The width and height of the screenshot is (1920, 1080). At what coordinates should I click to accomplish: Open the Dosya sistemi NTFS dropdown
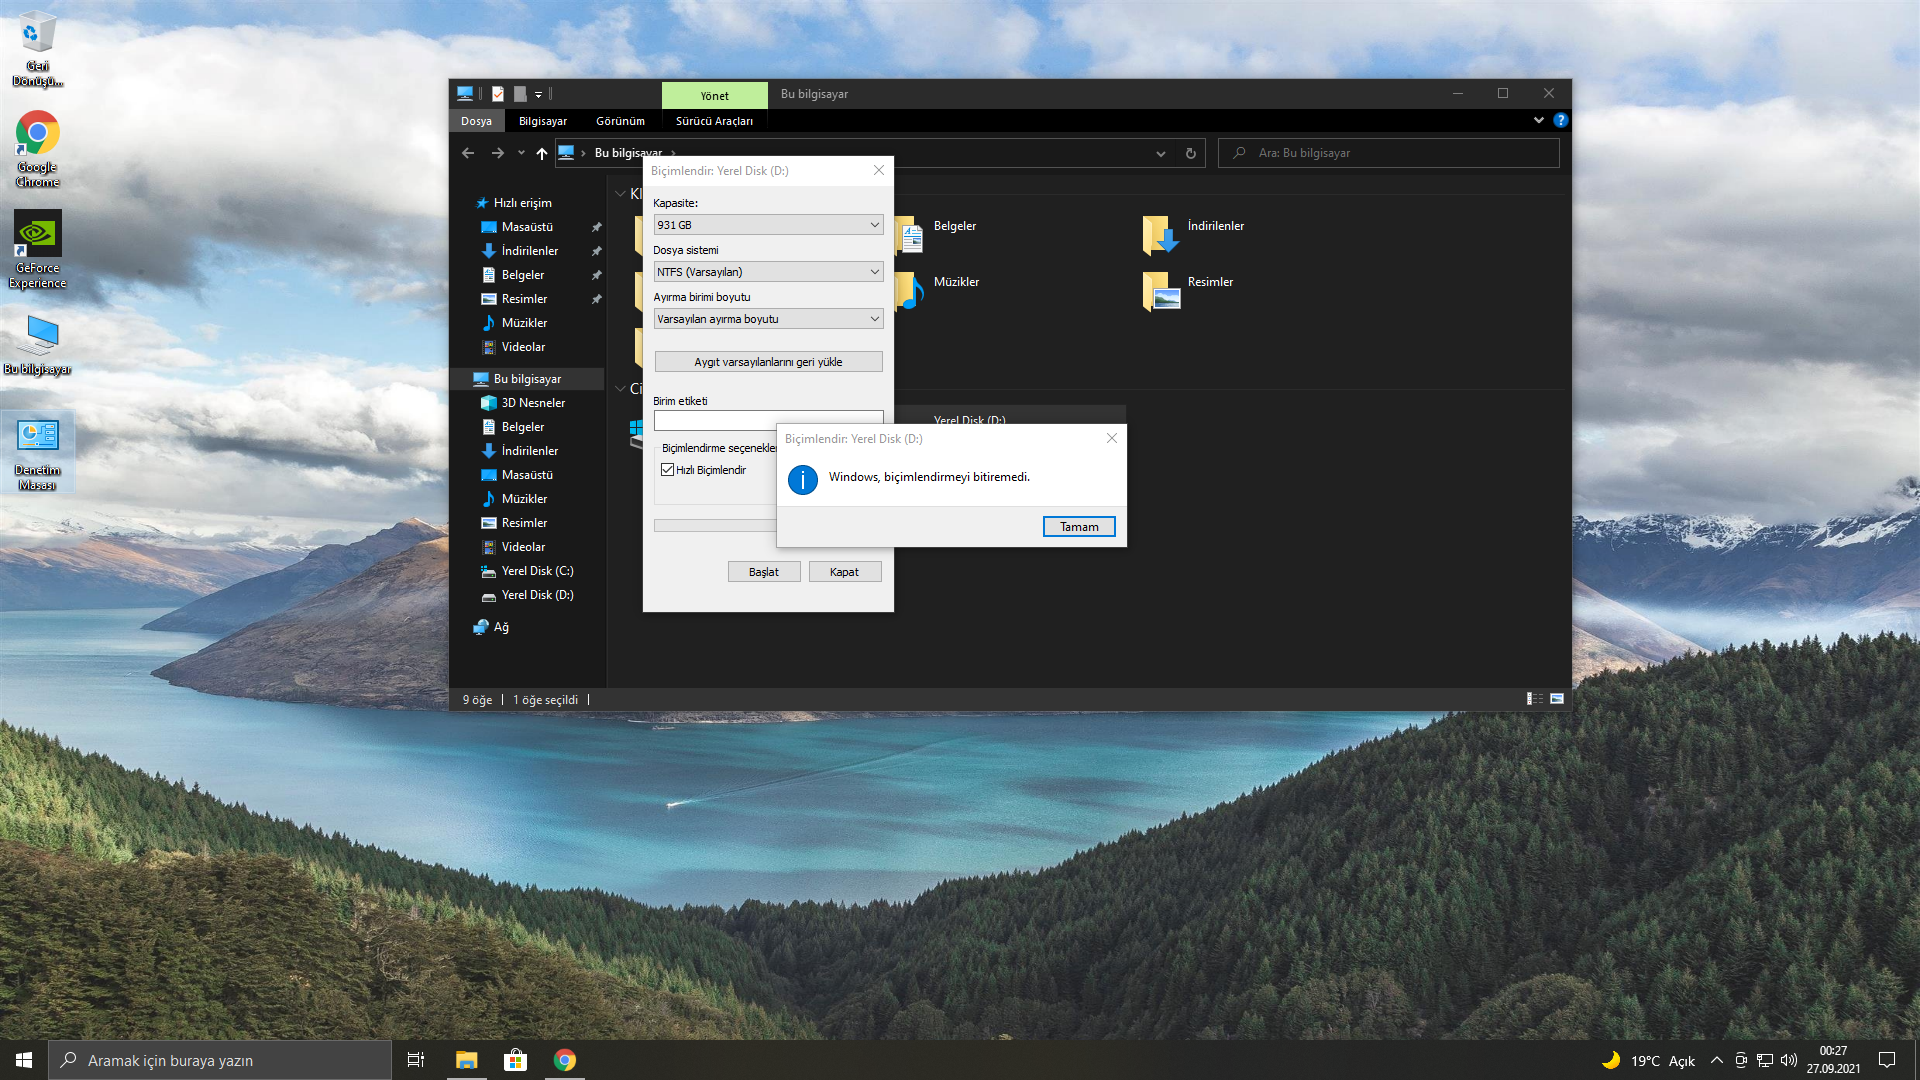(768, 272)
